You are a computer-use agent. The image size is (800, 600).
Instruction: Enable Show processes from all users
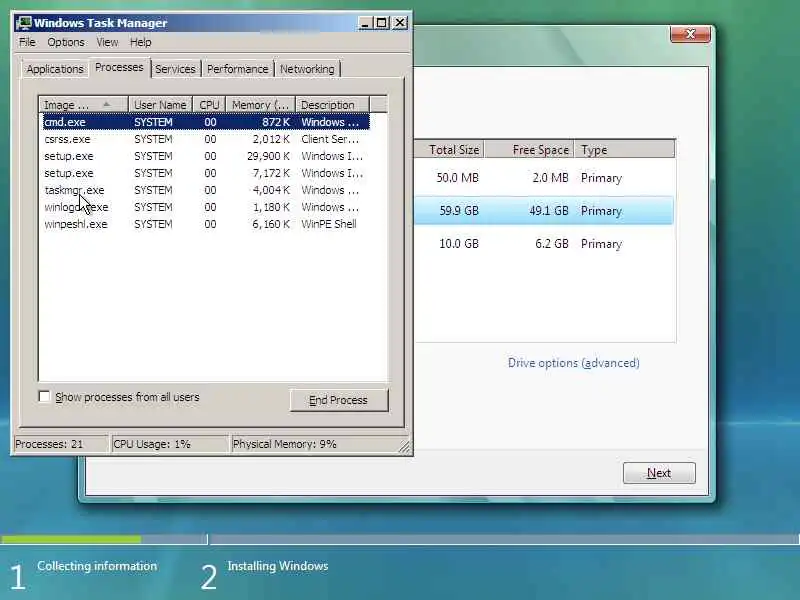pyautogui.click(x=44, y=396)
